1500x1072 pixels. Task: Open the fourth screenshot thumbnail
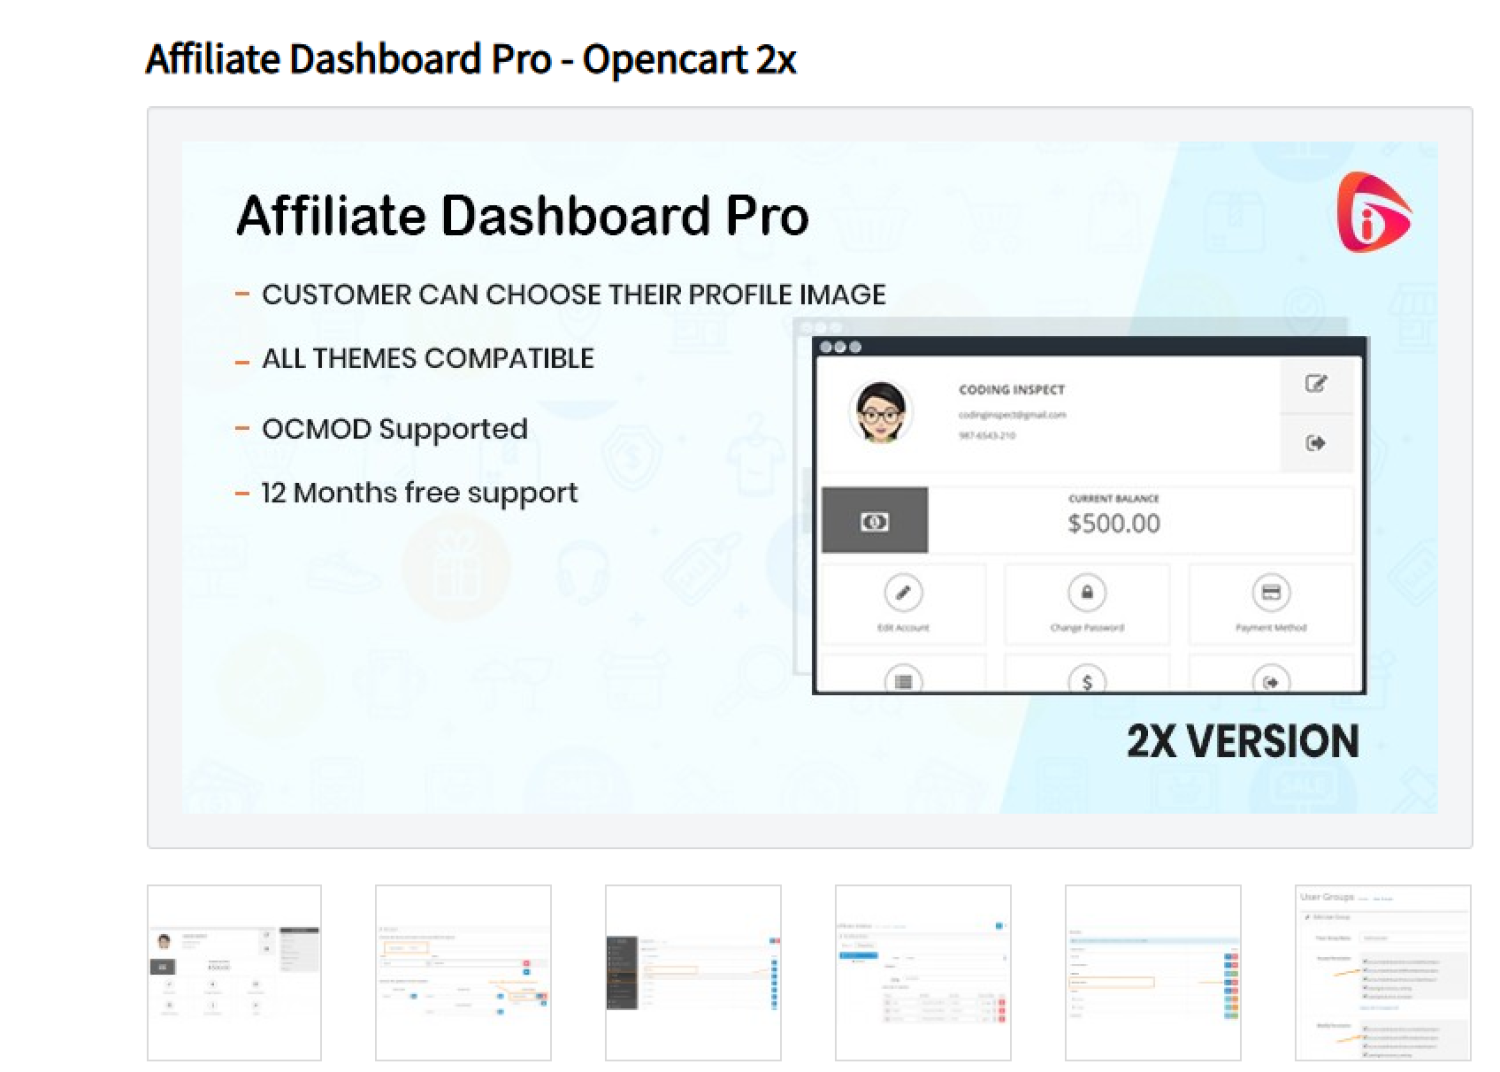923,972
